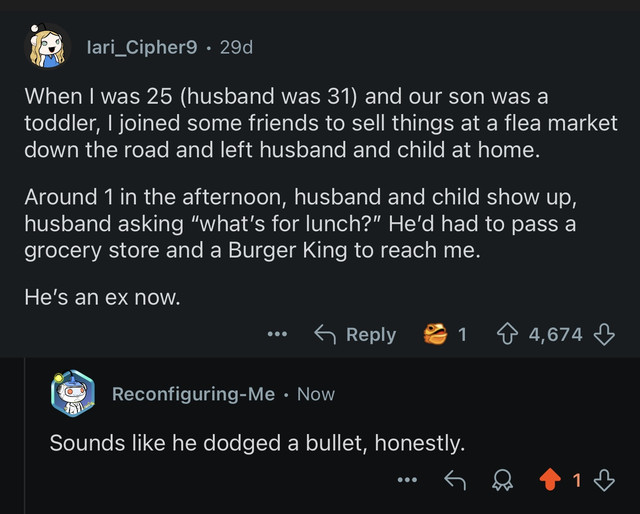This screenshot has width=640, height=514.
Task: Give award to Reconfiguring-Me's reply
Action: (502, 480)
